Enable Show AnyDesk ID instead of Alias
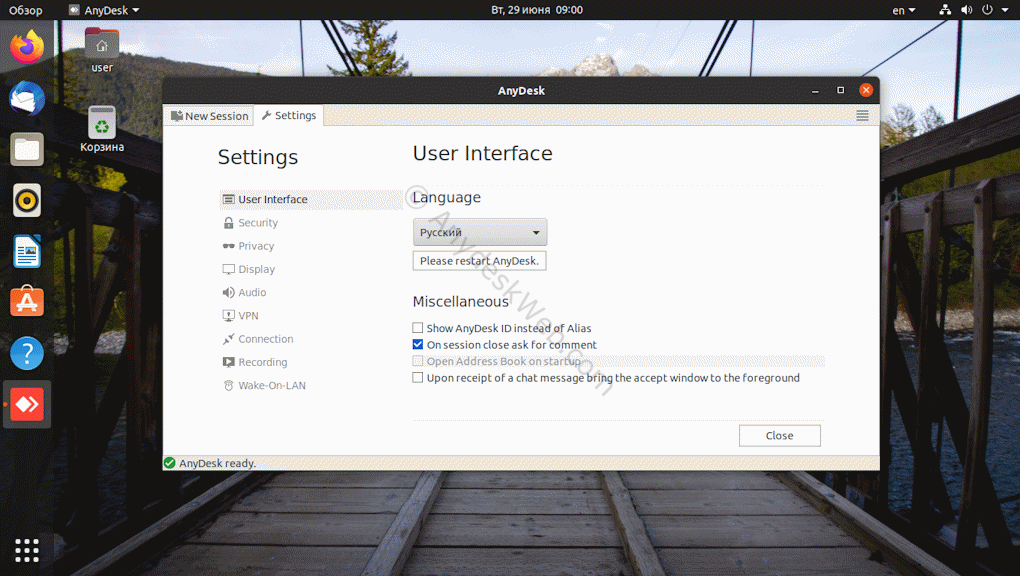The image size is (1020, 576). [418, 328]
